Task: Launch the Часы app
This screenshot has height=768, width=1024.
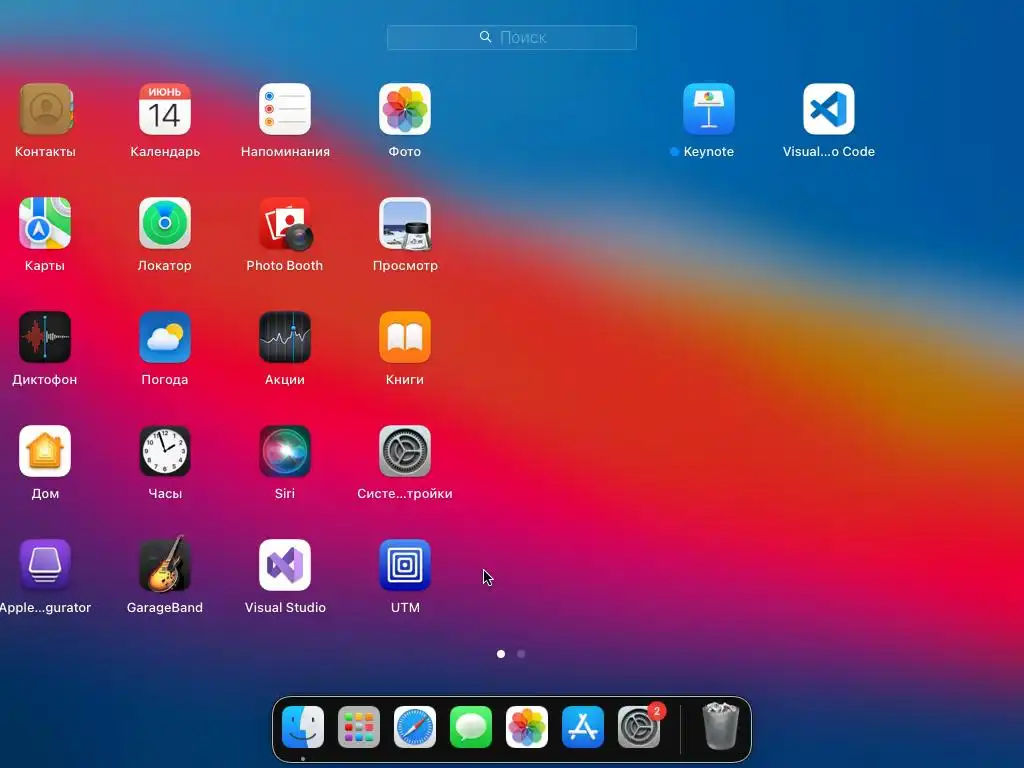Action: 165,451
